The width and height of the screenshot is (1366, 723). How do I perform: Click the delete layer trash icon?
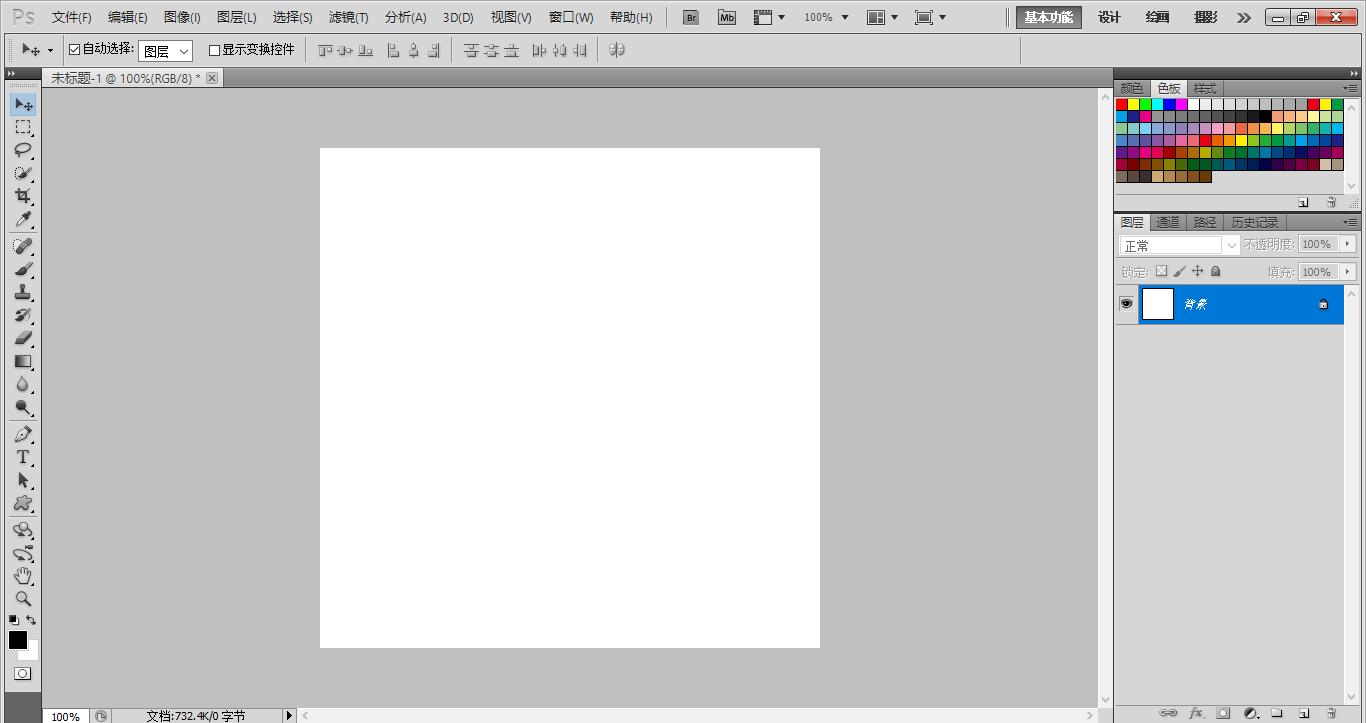click(x=1331, y=713)
